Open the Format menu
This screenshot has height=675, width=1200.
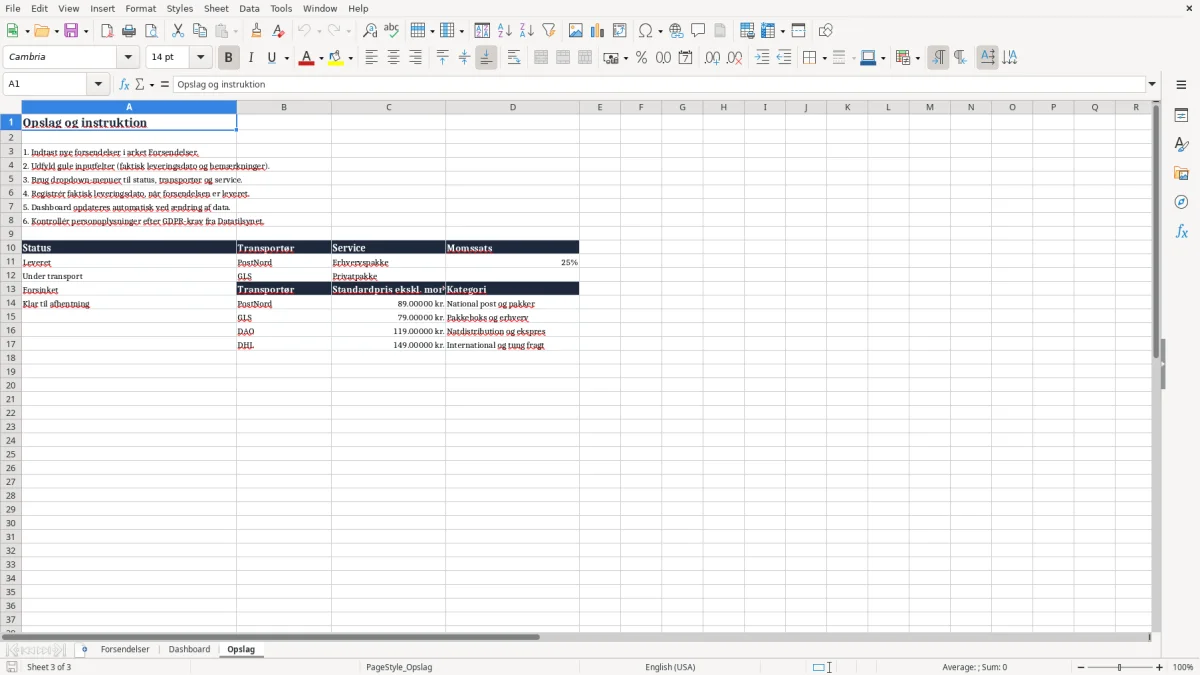click(141, 8)
